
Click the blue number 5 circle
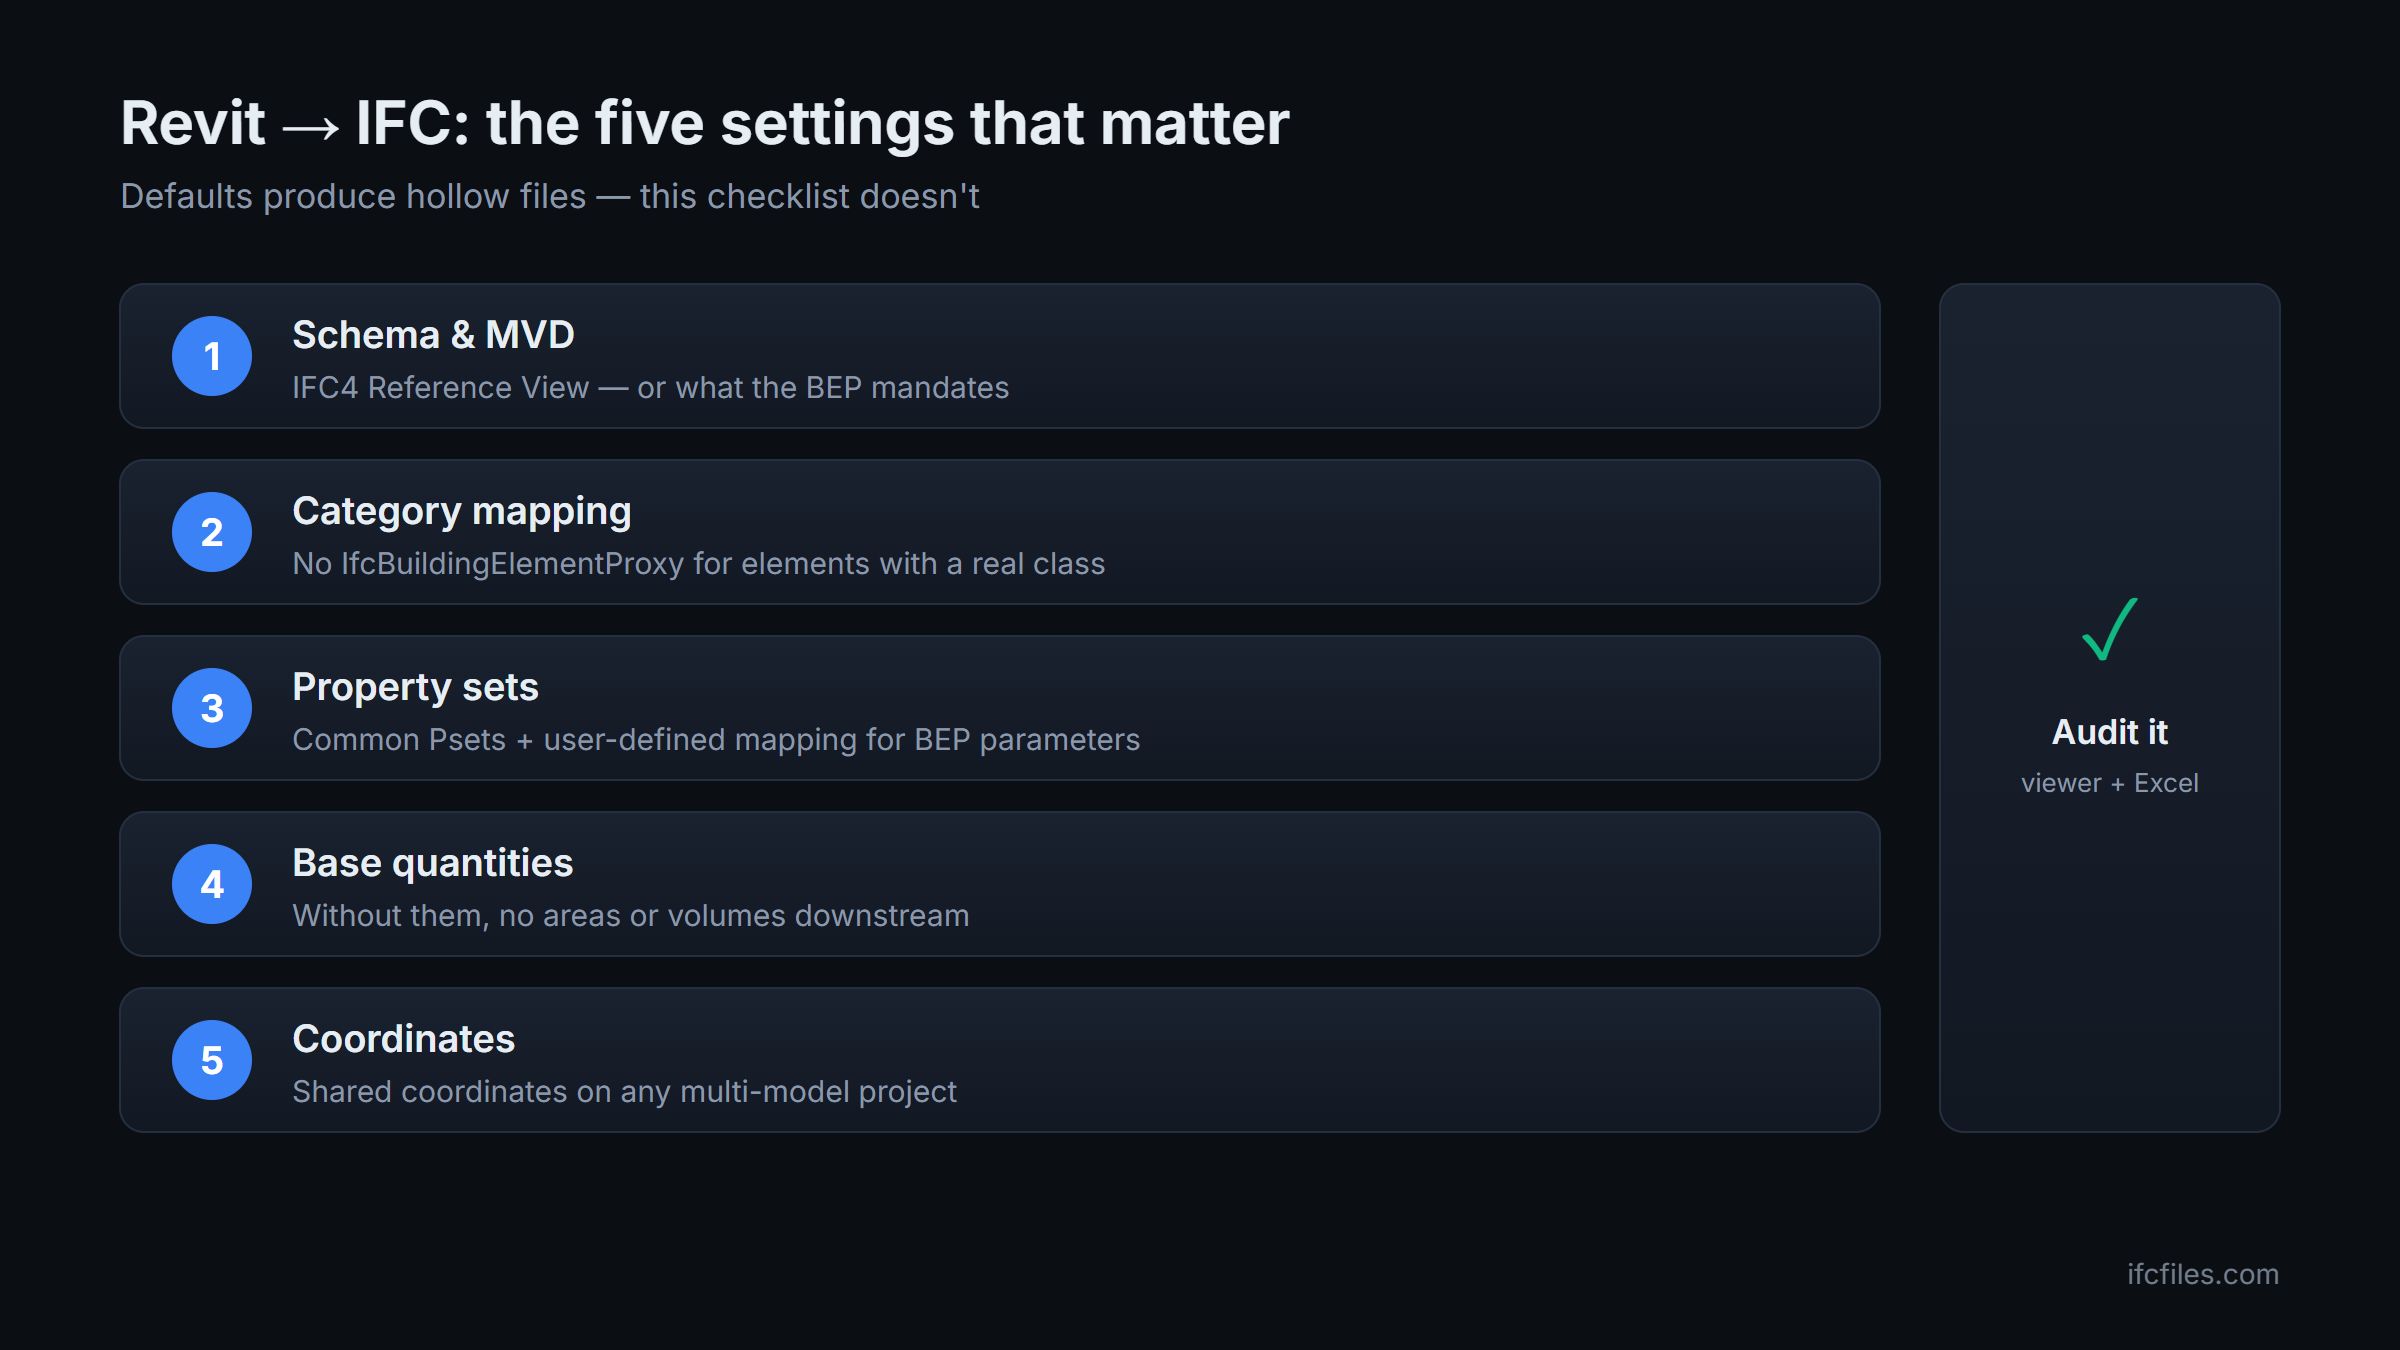click(x=212, y=1060)
